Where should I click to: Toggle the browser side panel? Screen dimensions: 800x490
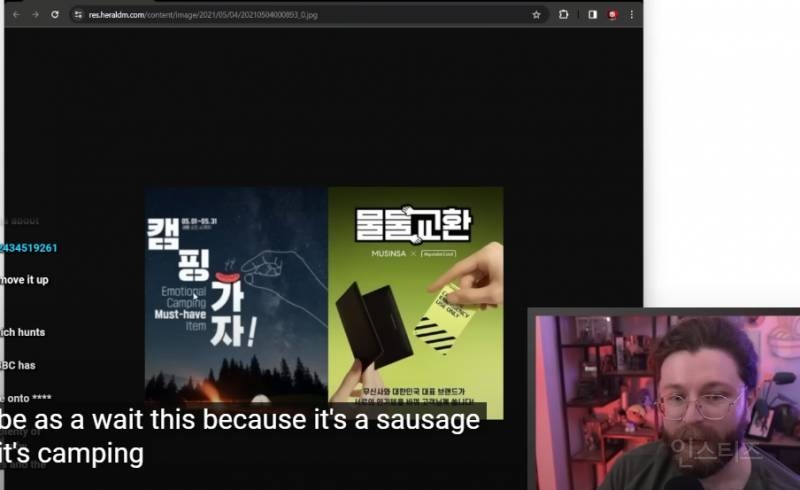tap(592, 15)
